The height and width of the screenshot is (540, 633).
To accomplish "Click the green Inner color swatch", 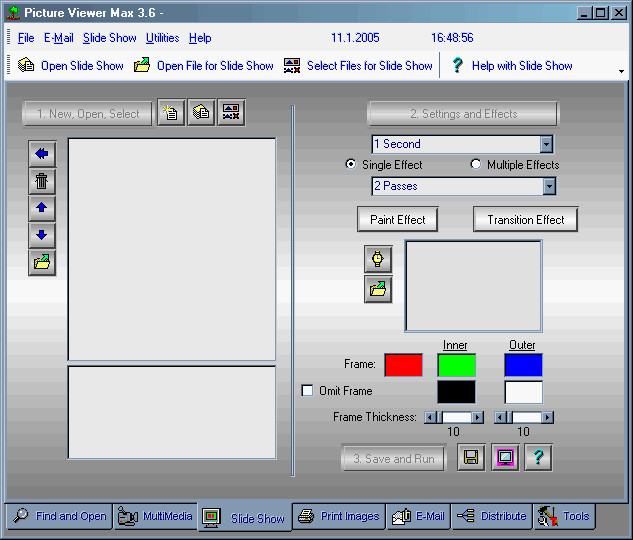I will 457,365.
